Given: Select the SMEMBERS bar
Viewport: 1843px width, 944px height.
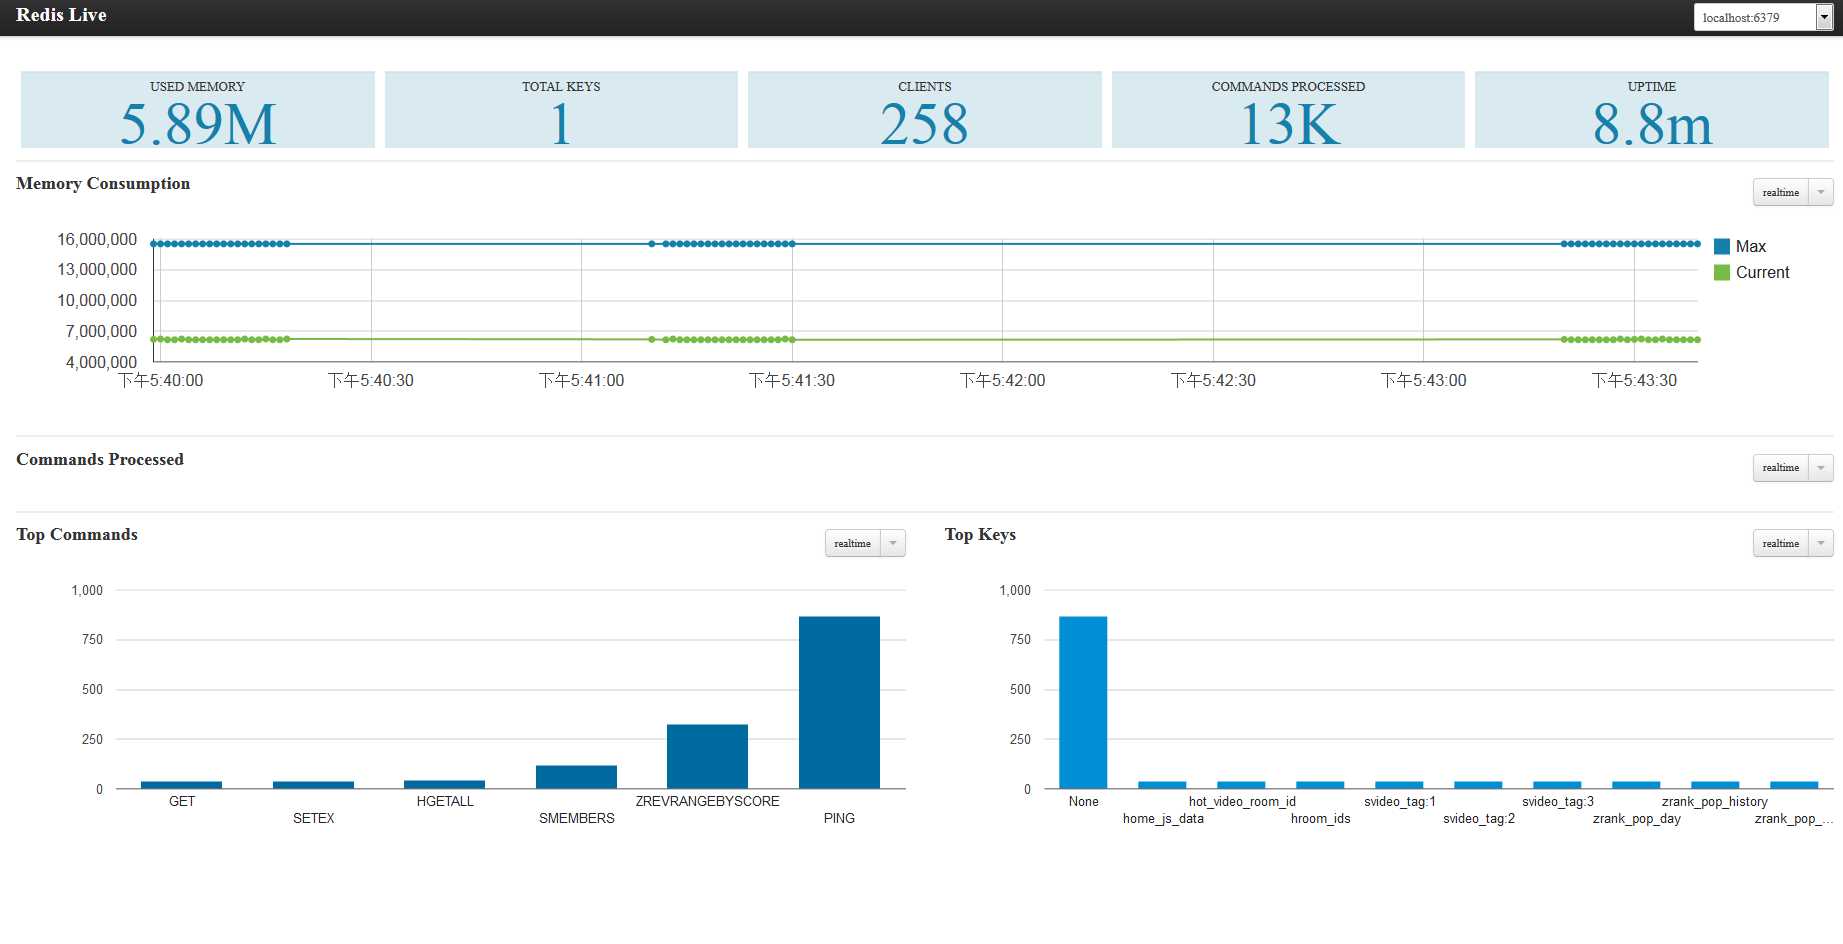Looking at the screenshot, I should [x=576, y=777].
